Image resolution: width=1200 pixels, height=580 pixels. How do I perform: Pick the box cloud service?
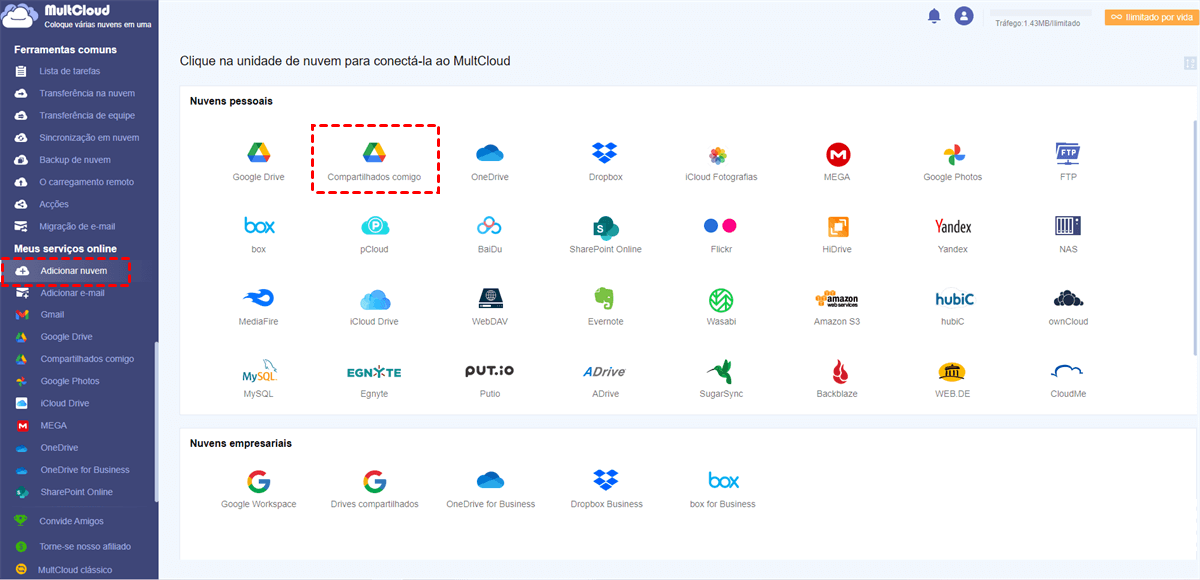[259, 233]
